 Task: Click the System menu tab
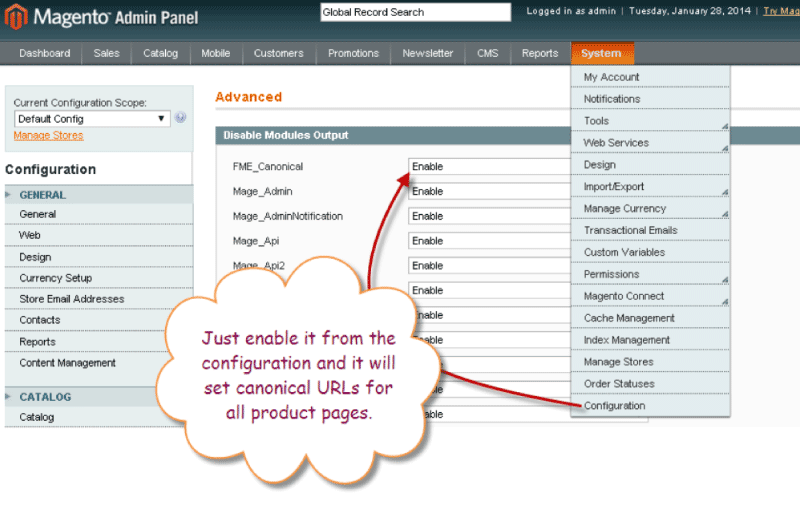[602, 53]
